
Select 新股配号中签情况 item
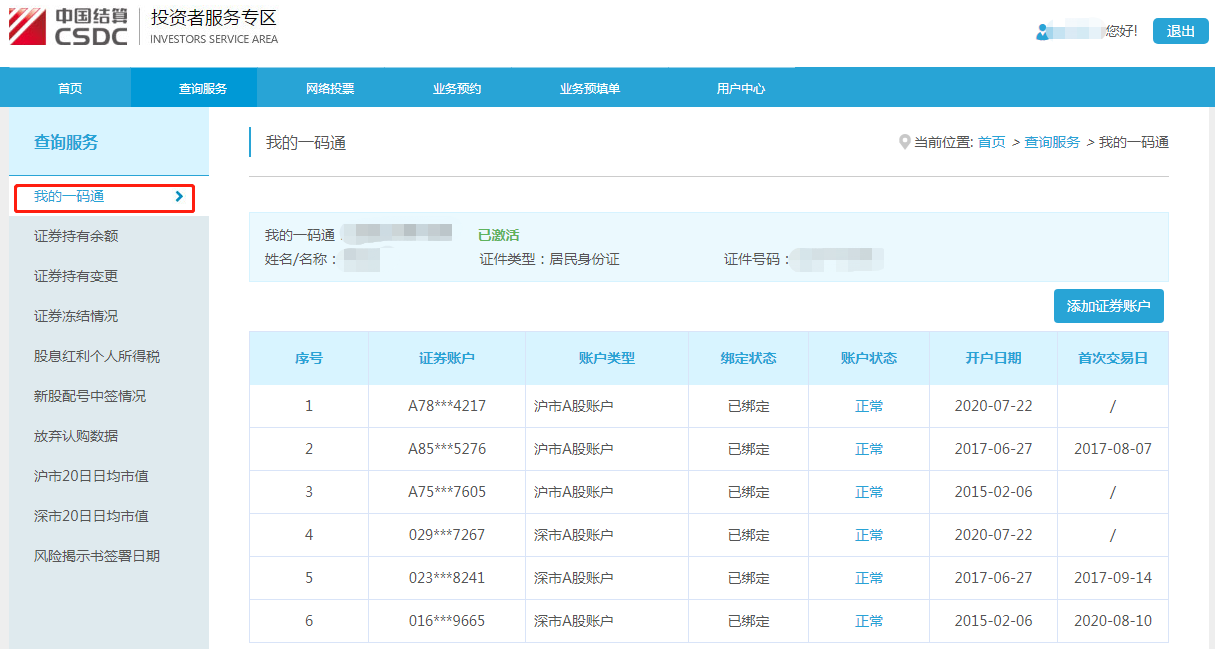point(90,395)
